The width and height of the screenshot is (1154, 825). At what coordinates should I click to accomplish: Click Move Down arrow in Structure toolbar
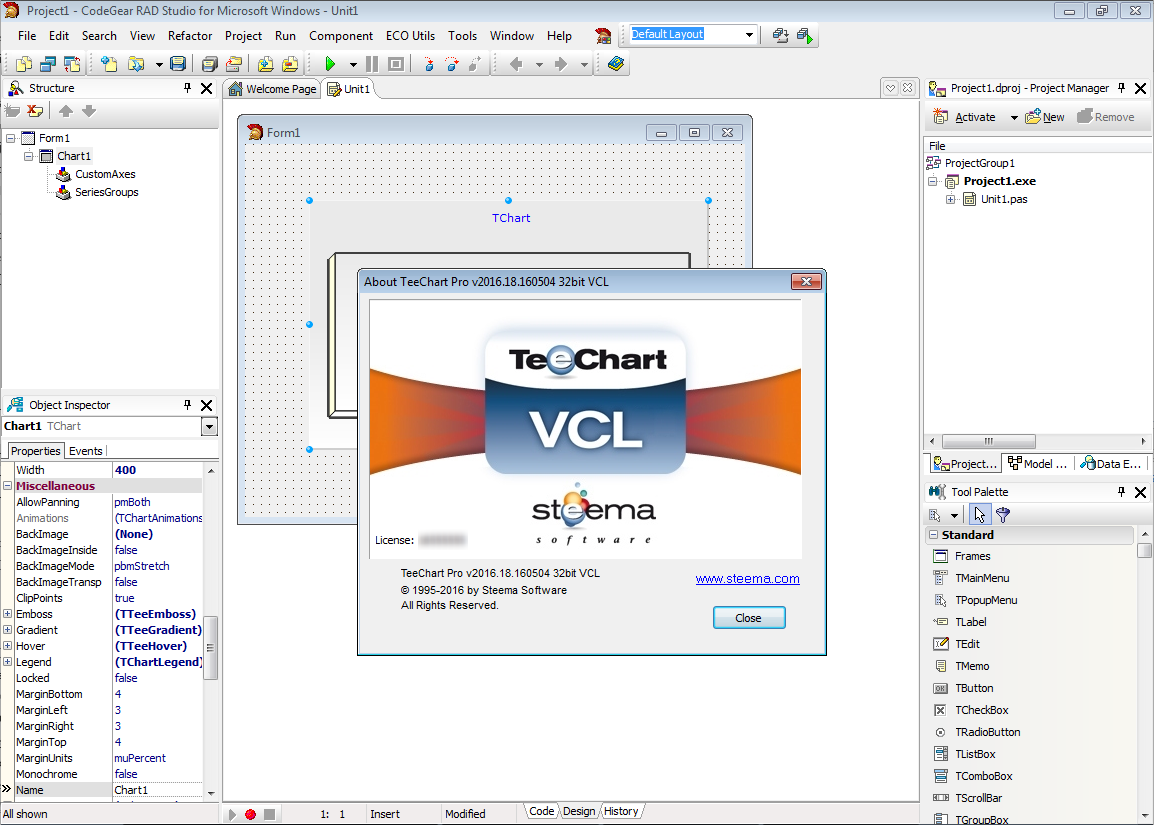coord(89,111)
